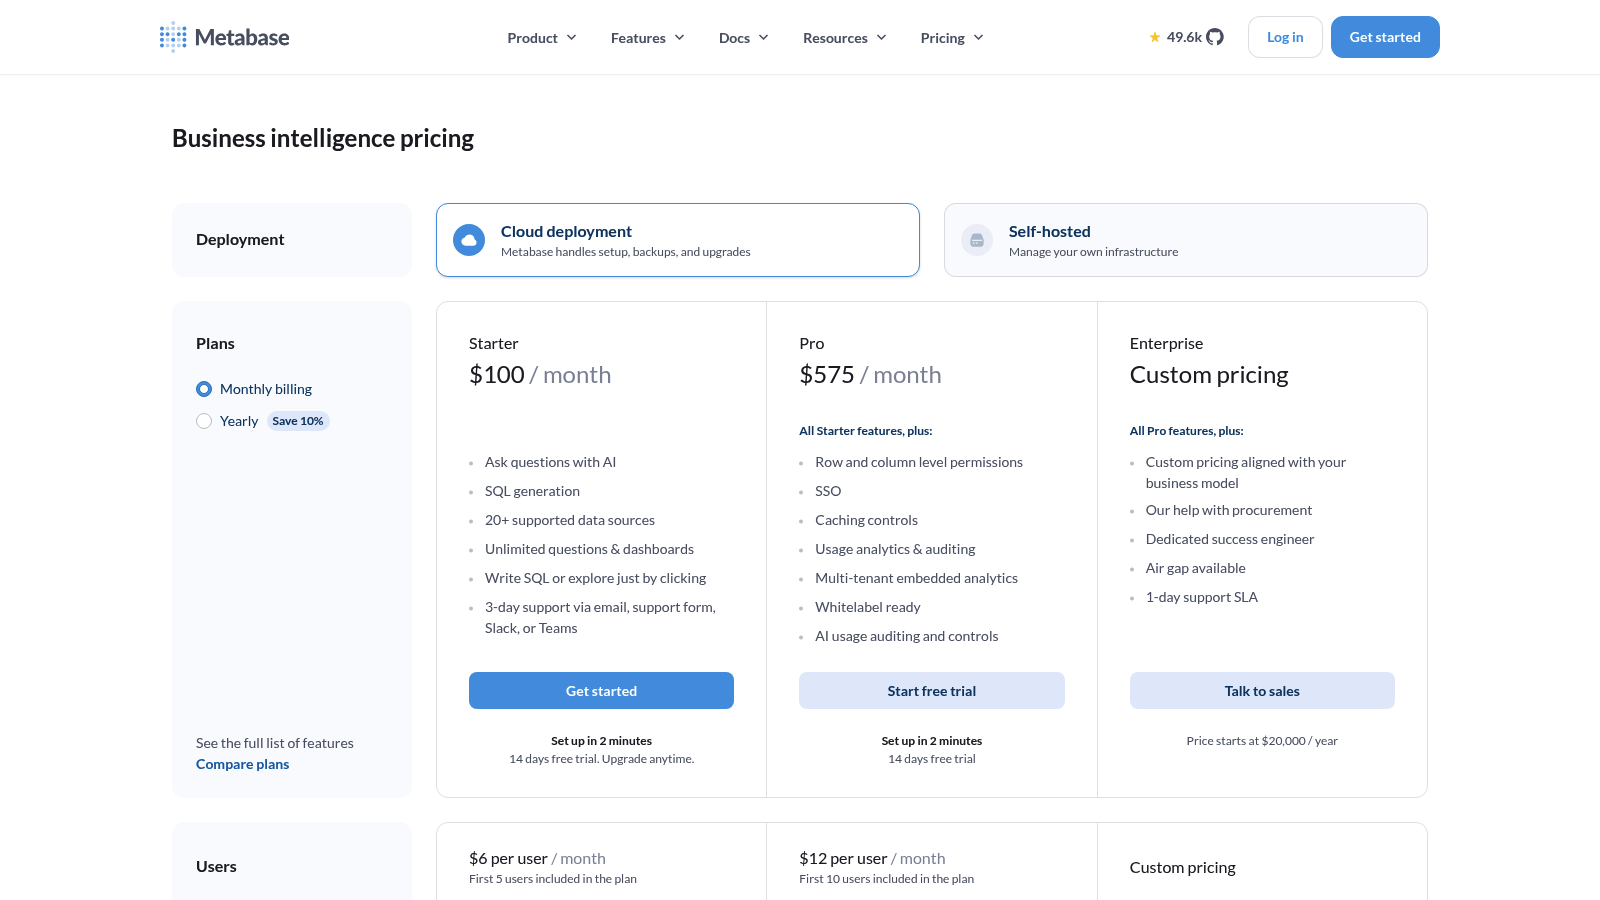Click the Metabase logo icon
Viewport: 1600px width, 900px height.
(173, 37)
